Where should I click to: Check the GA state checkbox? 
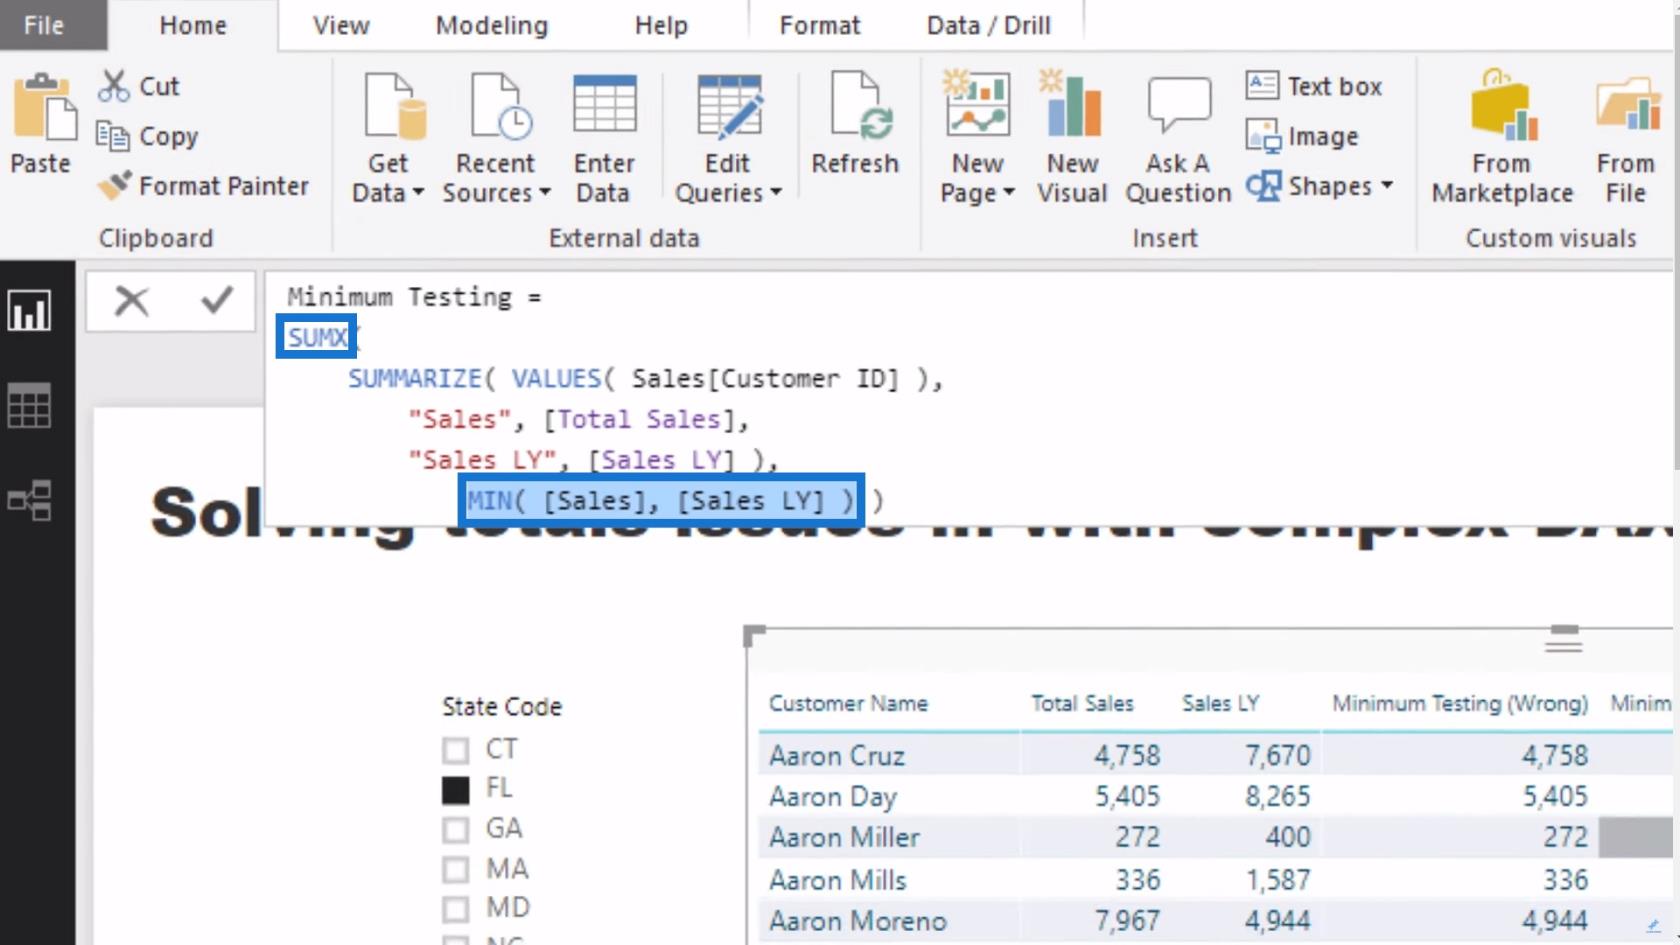456,829
